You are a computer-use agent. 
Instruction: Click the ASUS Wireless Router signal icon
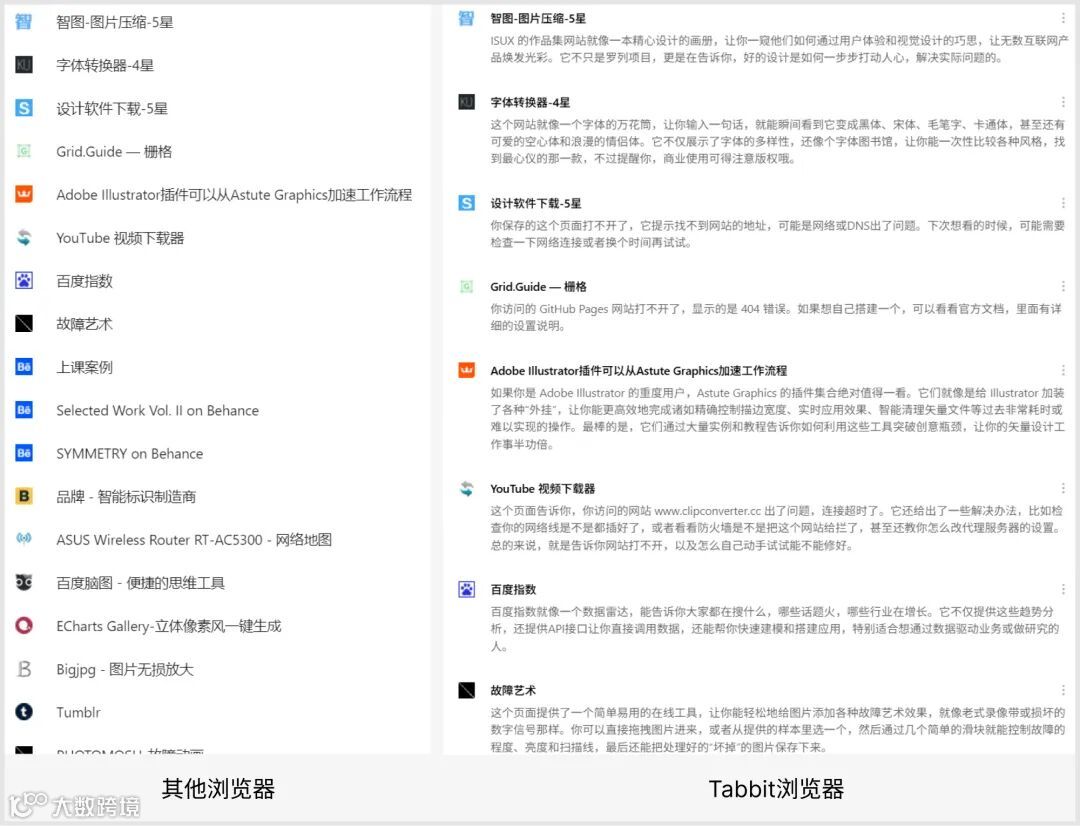point(23,539)
